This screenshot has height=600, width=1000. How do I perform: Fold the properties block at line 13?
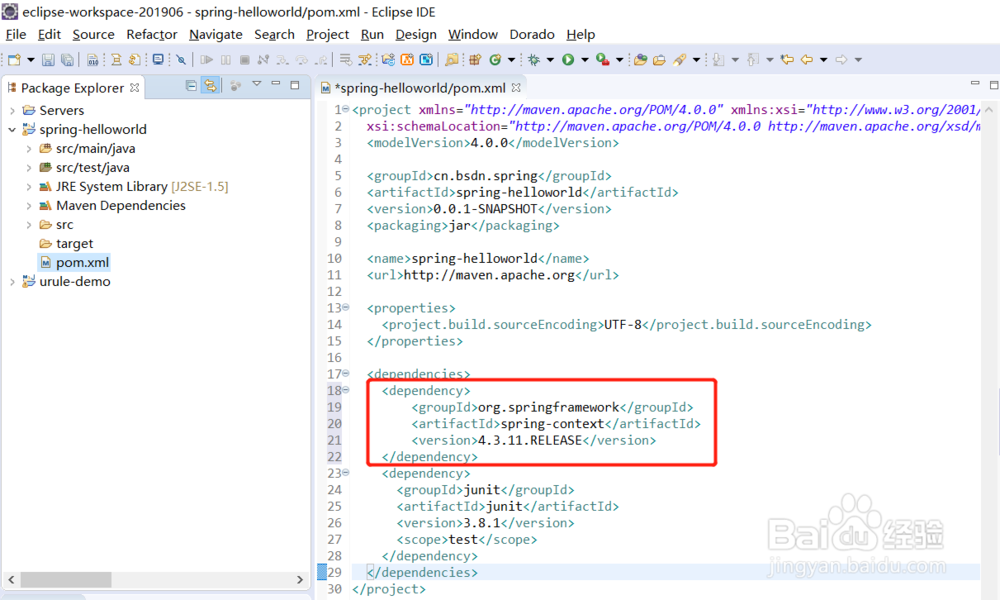tap(346, 307)
